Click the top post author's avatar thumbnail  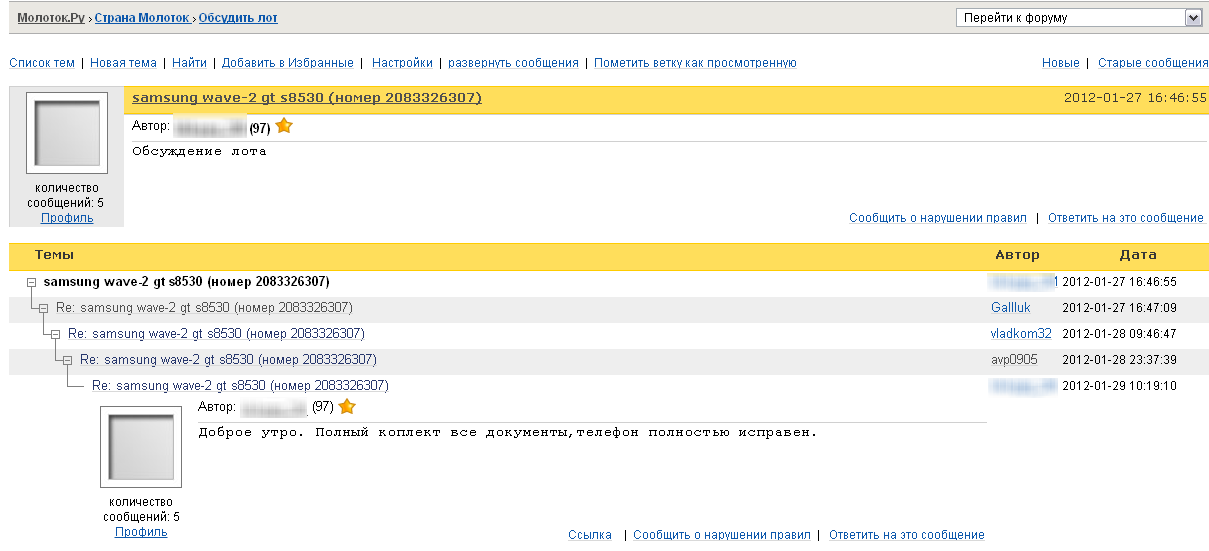pyautogui.click(x=67, y=134)
